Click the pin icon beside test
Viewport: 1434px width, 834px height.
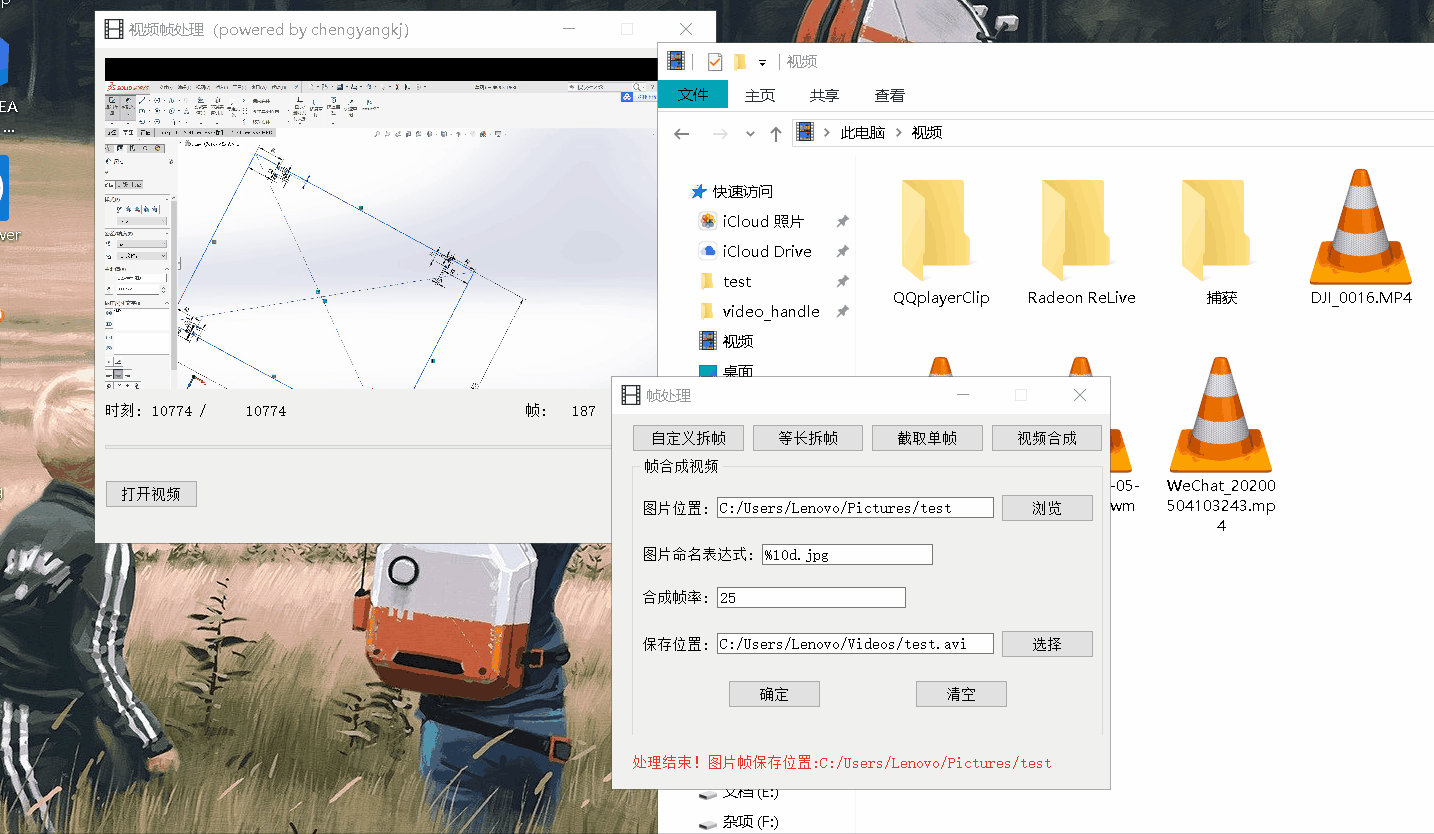click(x=843, y=282)
